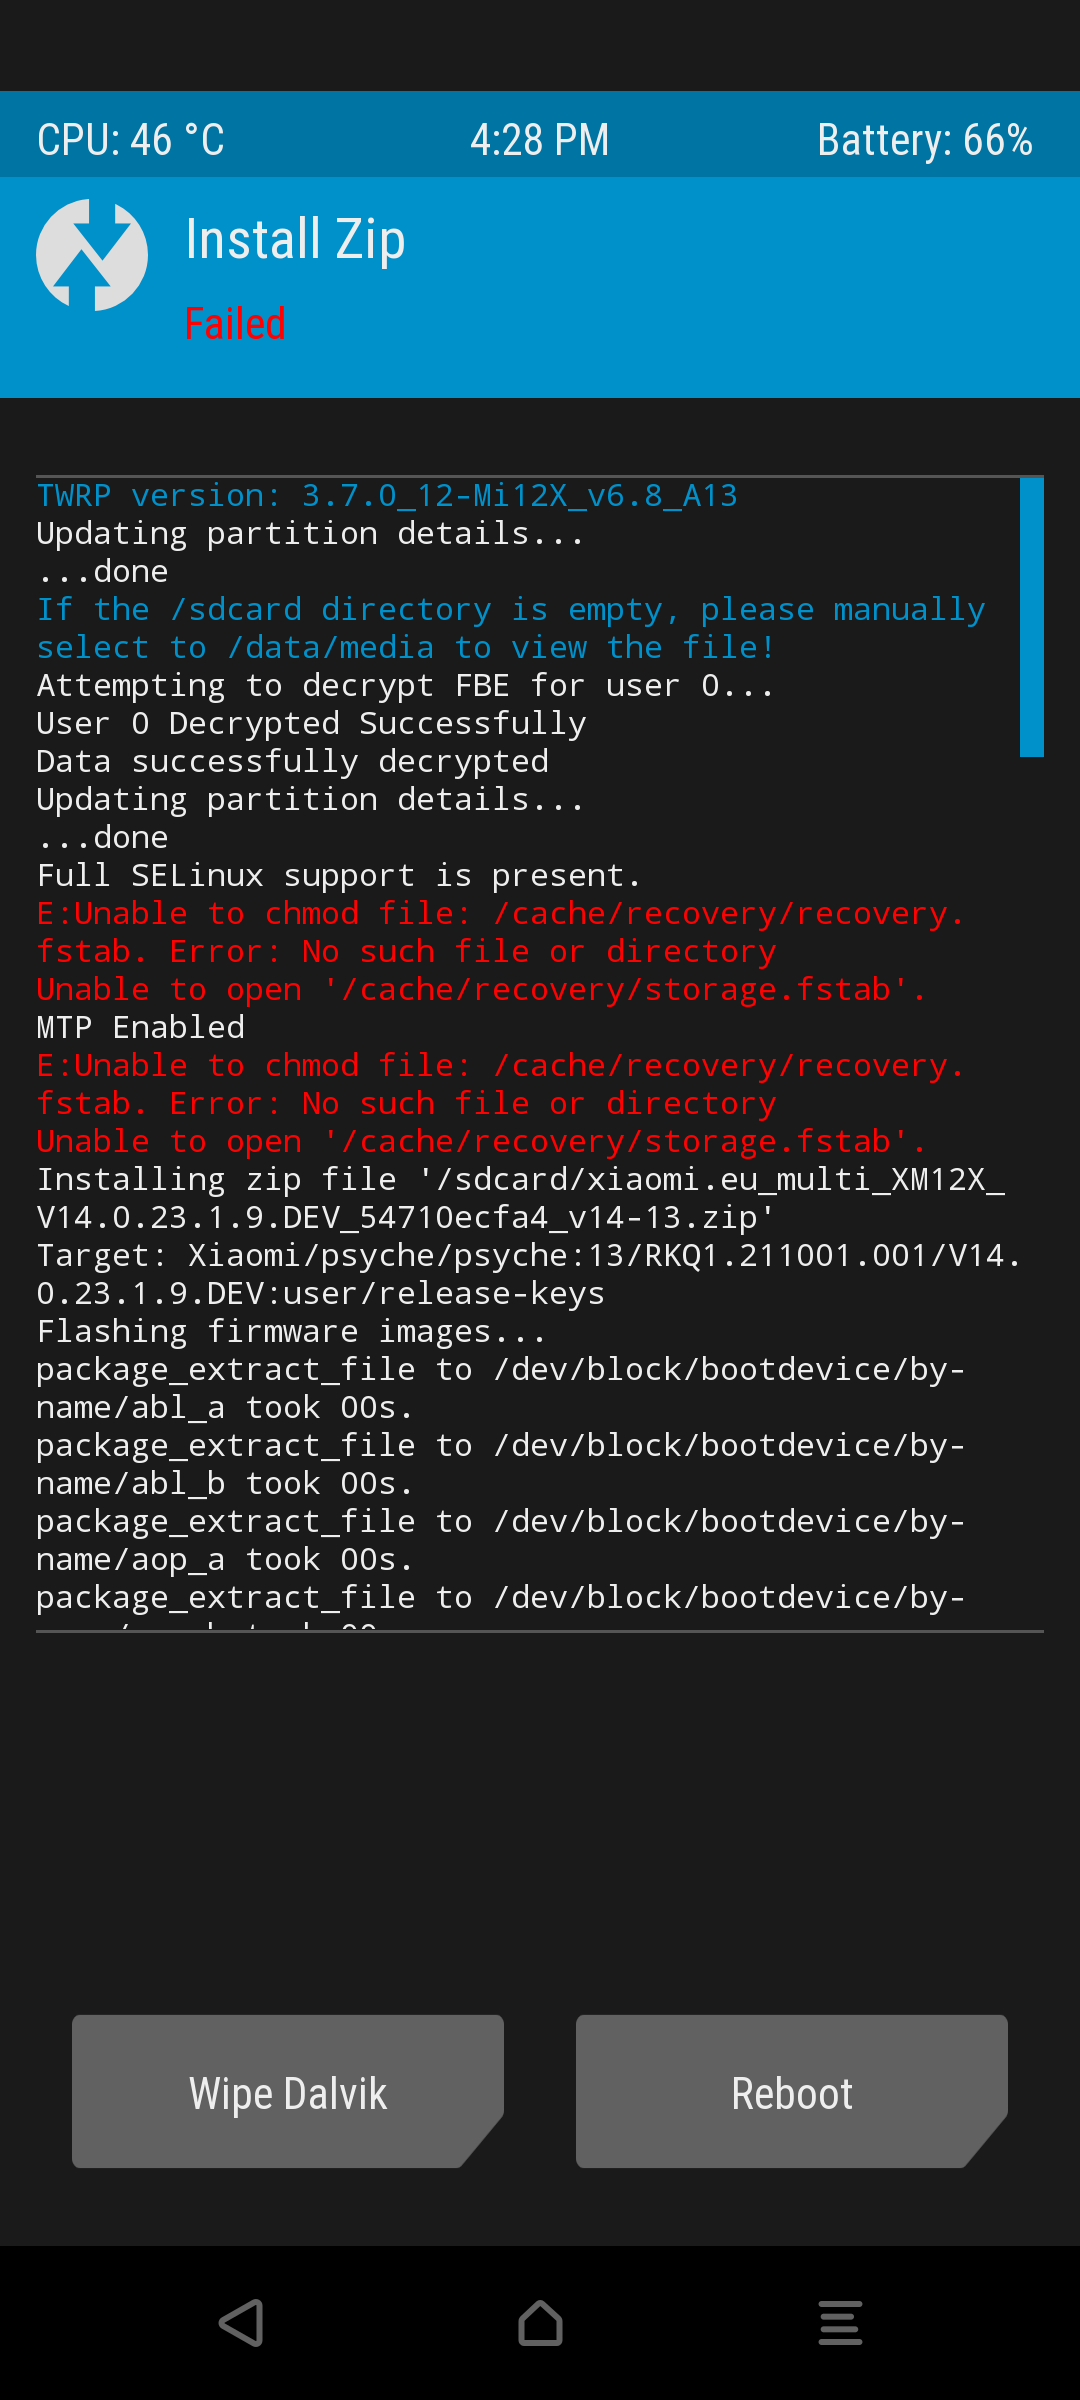Tap the Target Xiaomi/psyche log line

[x=529, y=1275]
